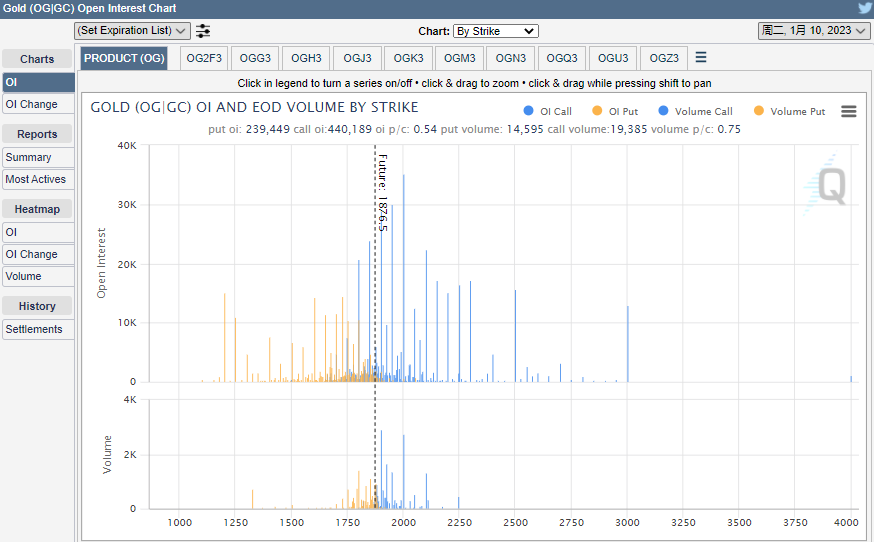874x542 pixels.
Task: Switch to the OGG3 expiration tab
Action: click(256, 58)
